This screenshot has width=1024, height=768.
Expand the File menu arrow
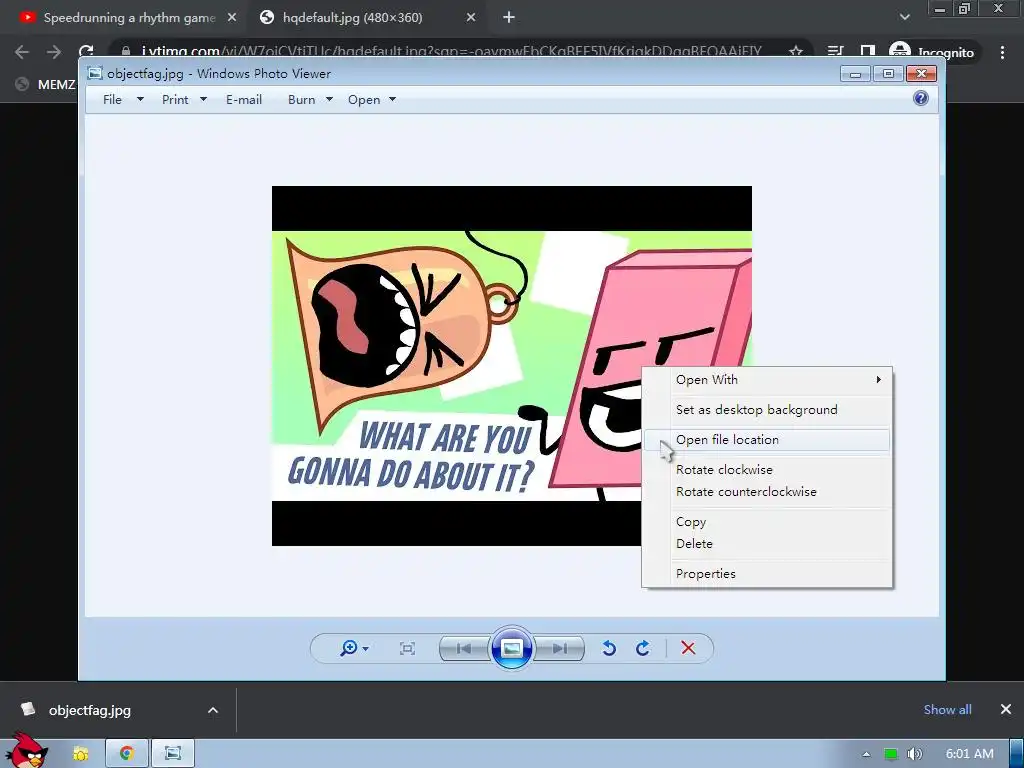point(140,99)
